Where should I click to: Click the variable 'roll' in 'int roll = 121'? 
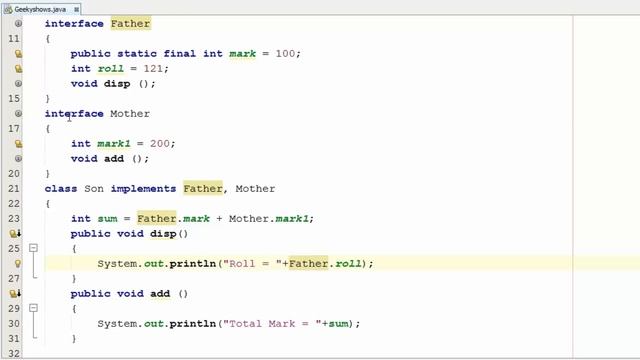click(110, 69)
